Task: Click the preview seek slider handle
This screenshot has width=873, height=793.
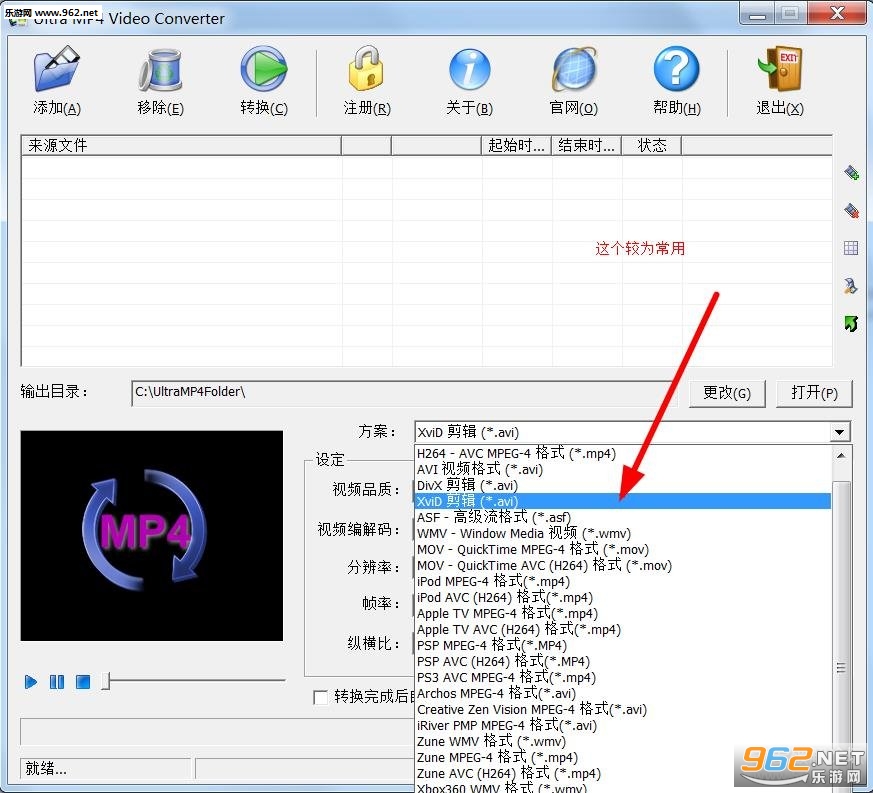Action: [x=107, y=681]
